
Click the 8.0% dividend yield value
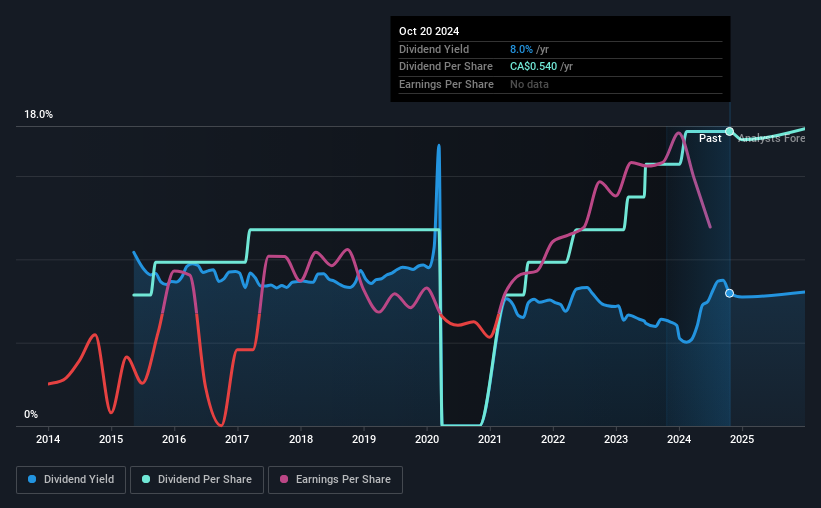pyautogui.click(x=521, y=49)
